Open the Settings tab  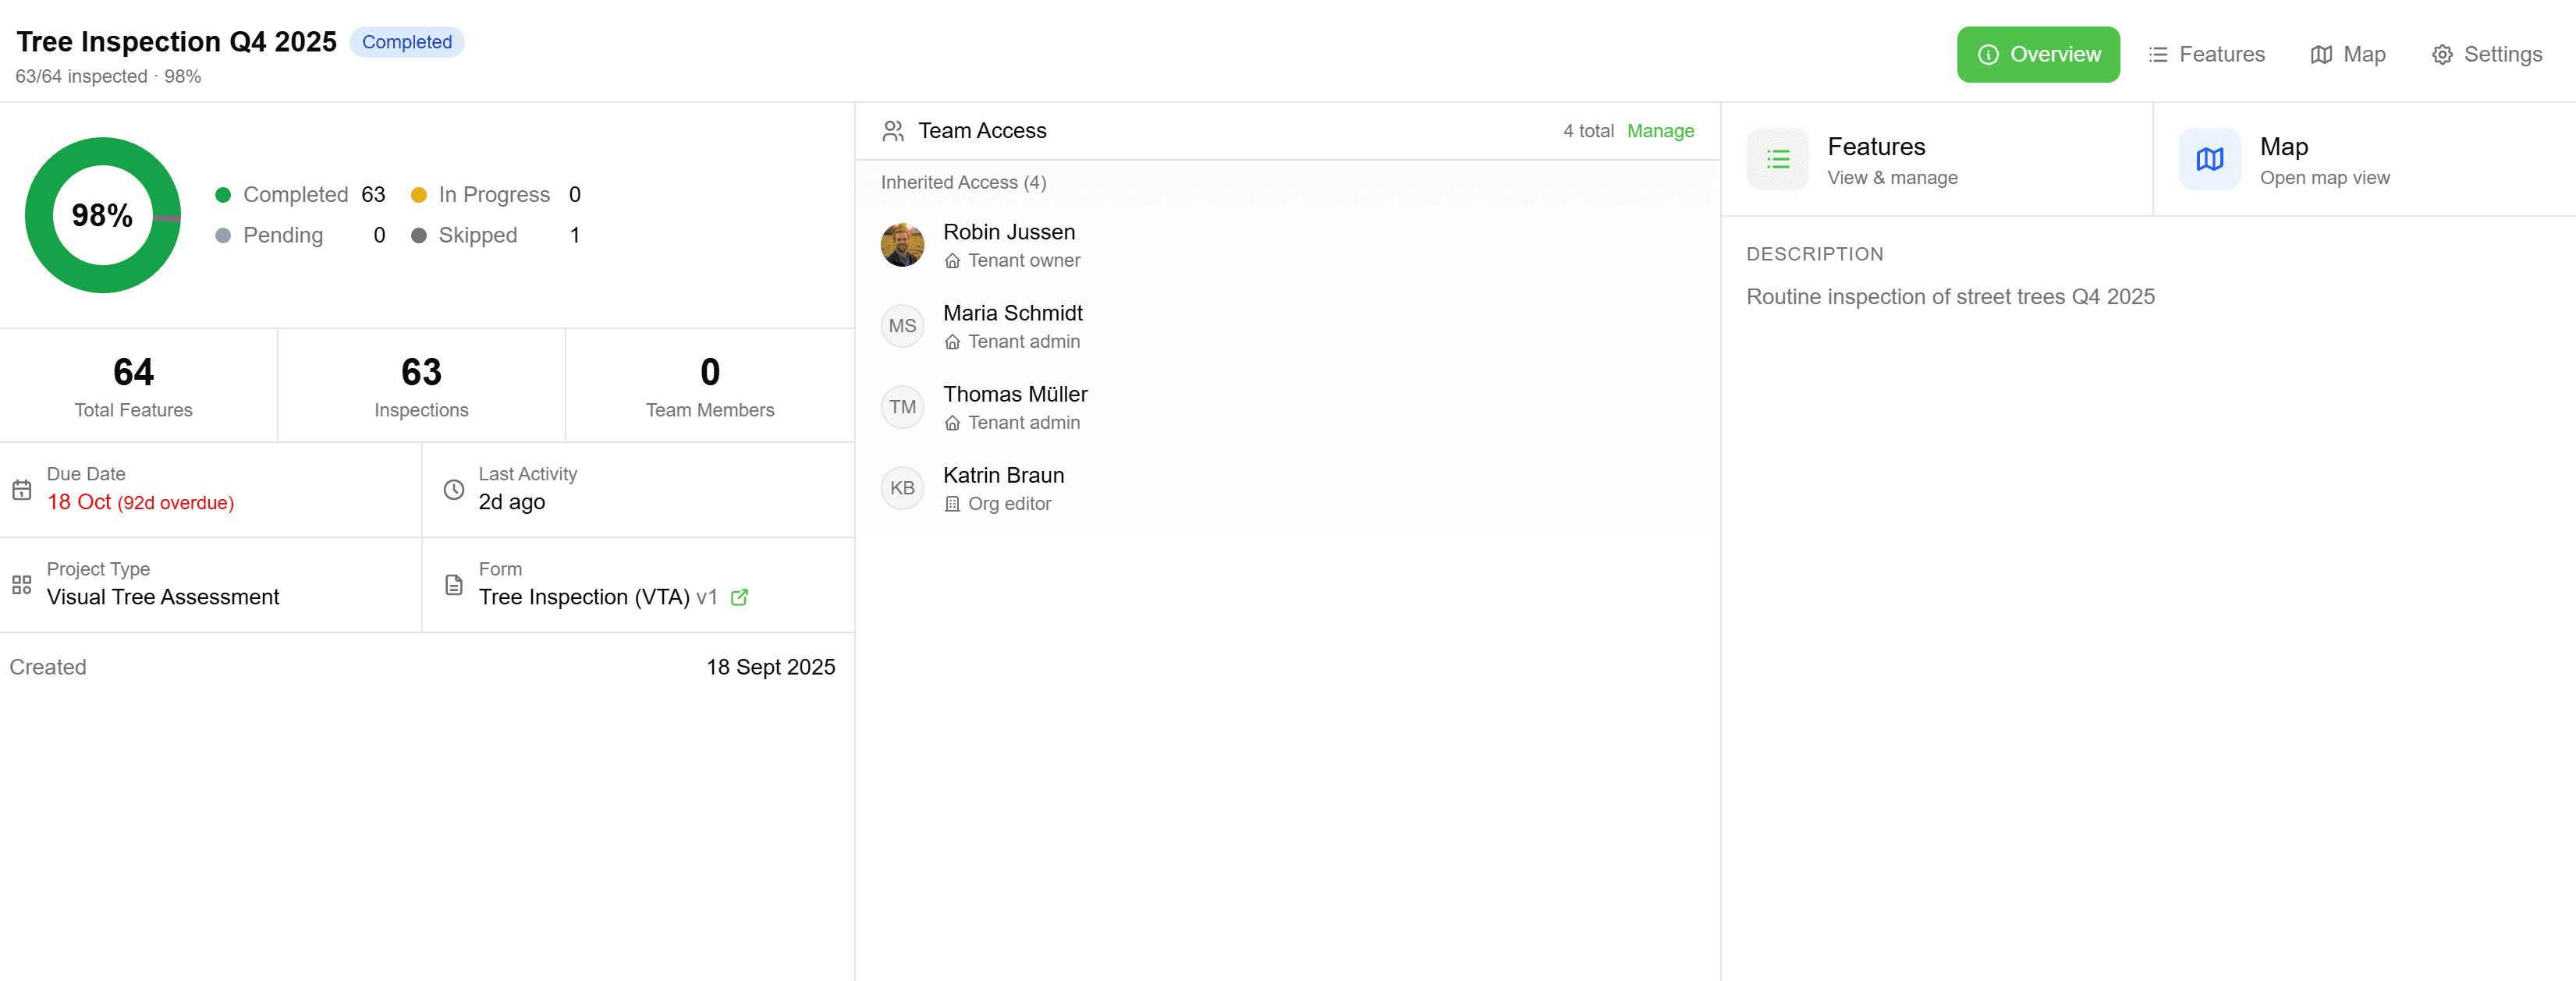(2486, 54)
